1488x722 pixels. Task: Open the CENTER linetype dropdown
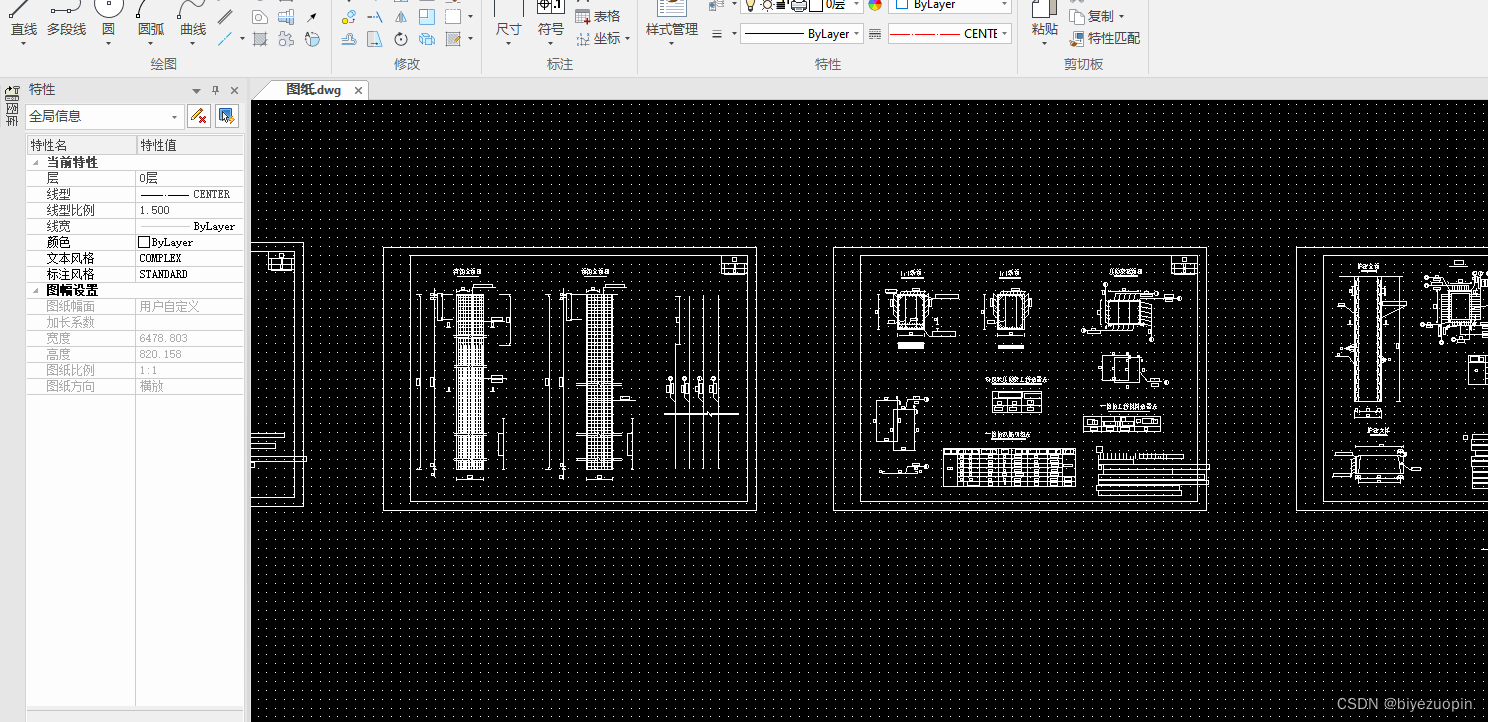coord(1004,34)
